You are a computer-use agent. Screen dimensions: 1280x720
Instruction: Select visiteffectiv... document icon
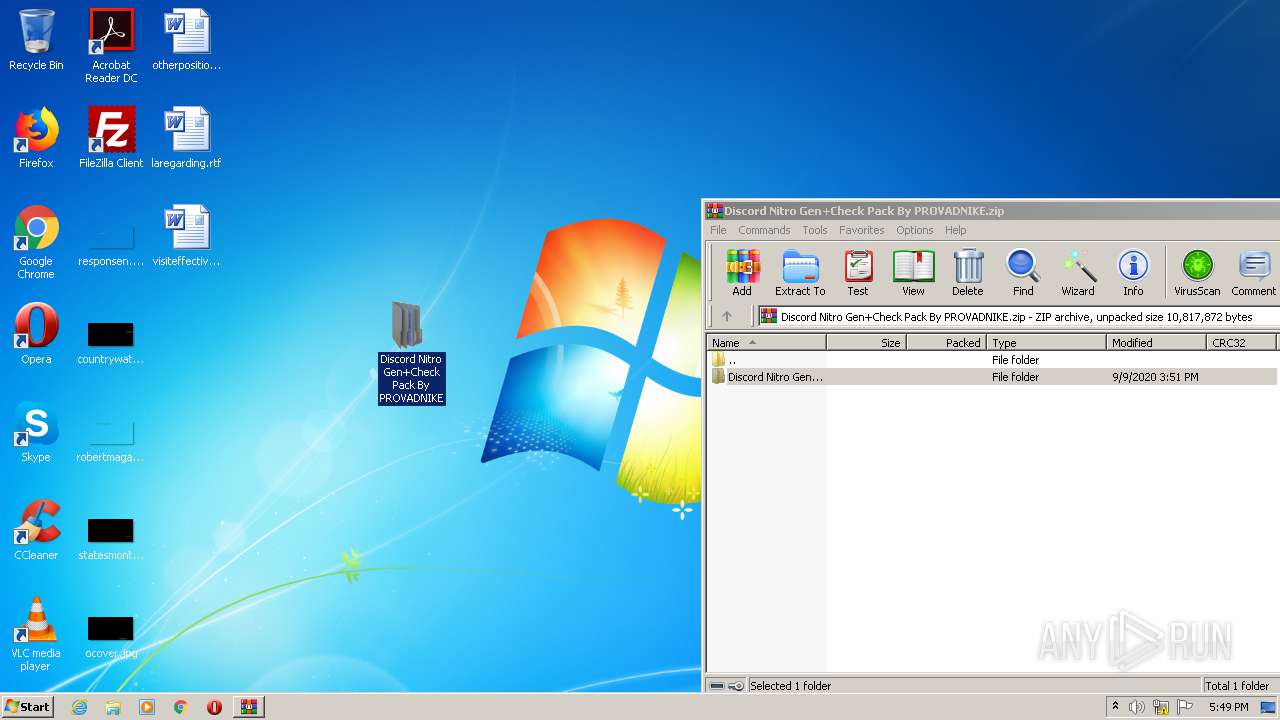point(186,236)
